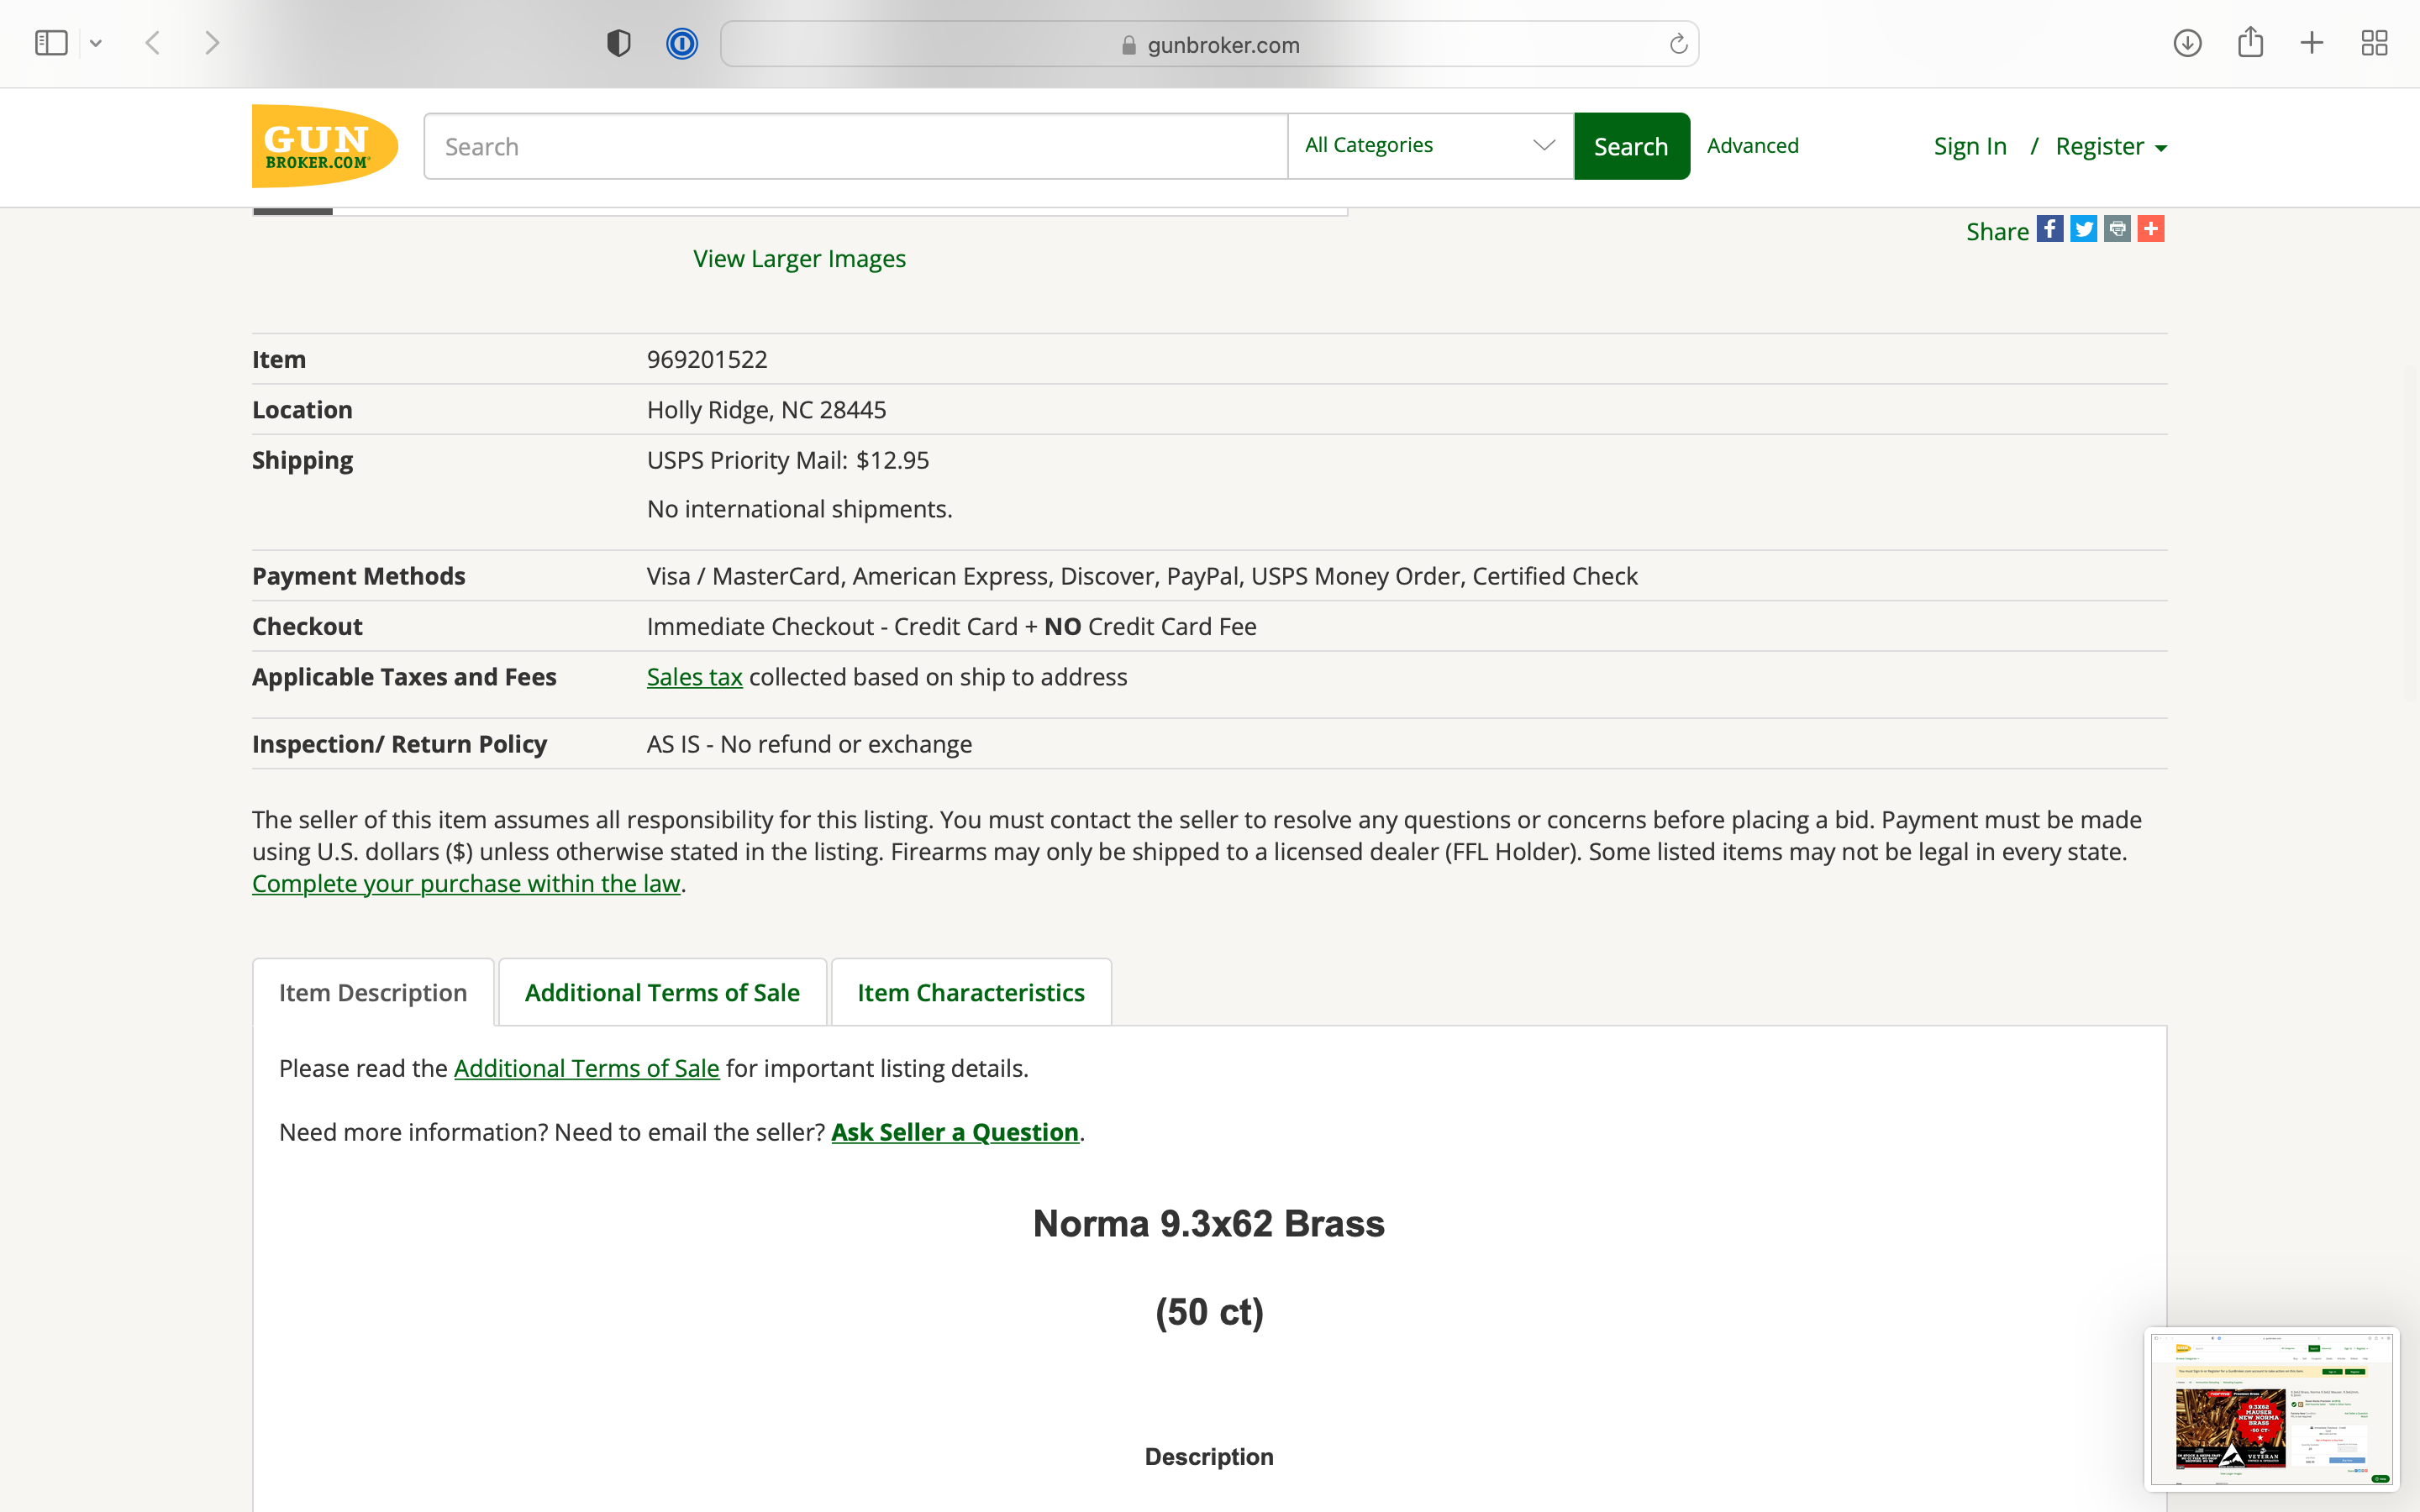Print listing via printer icon
Screen dimensions: 2420x1512
(2117, 229)
